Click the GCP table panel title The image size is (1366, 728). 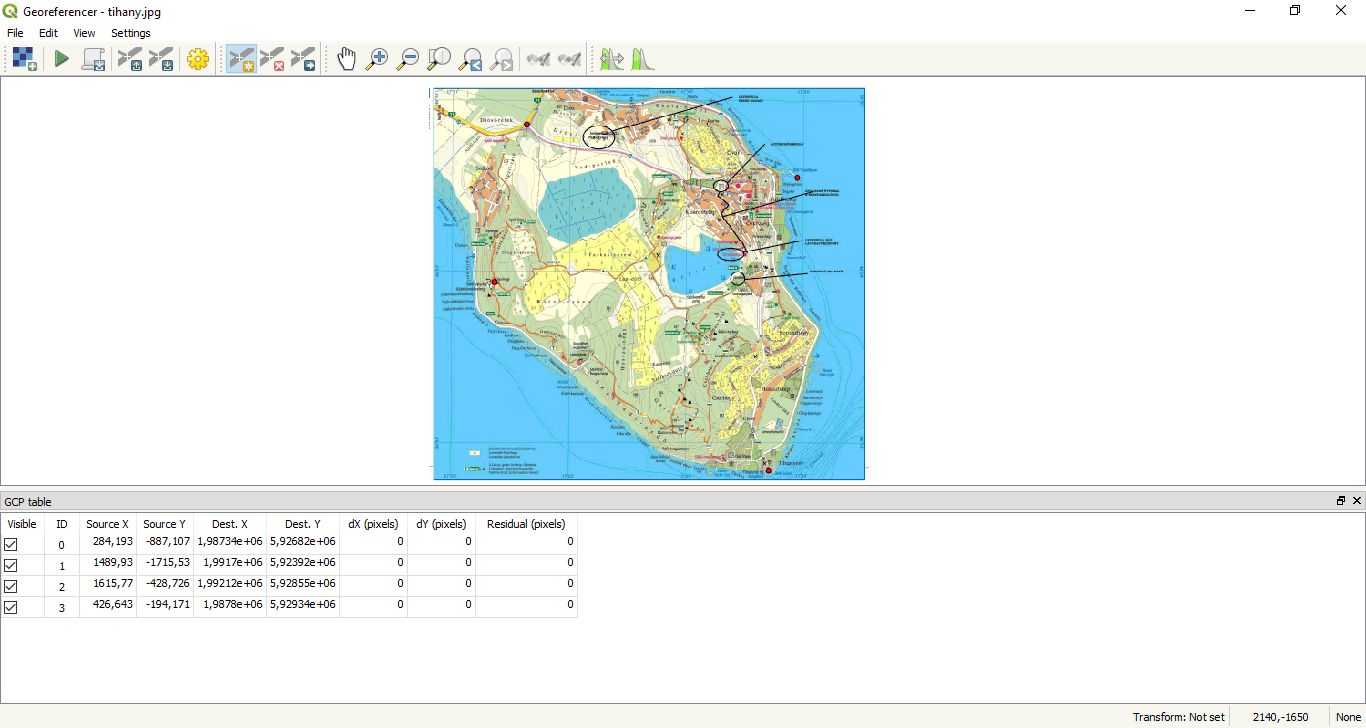pos(28,502)
